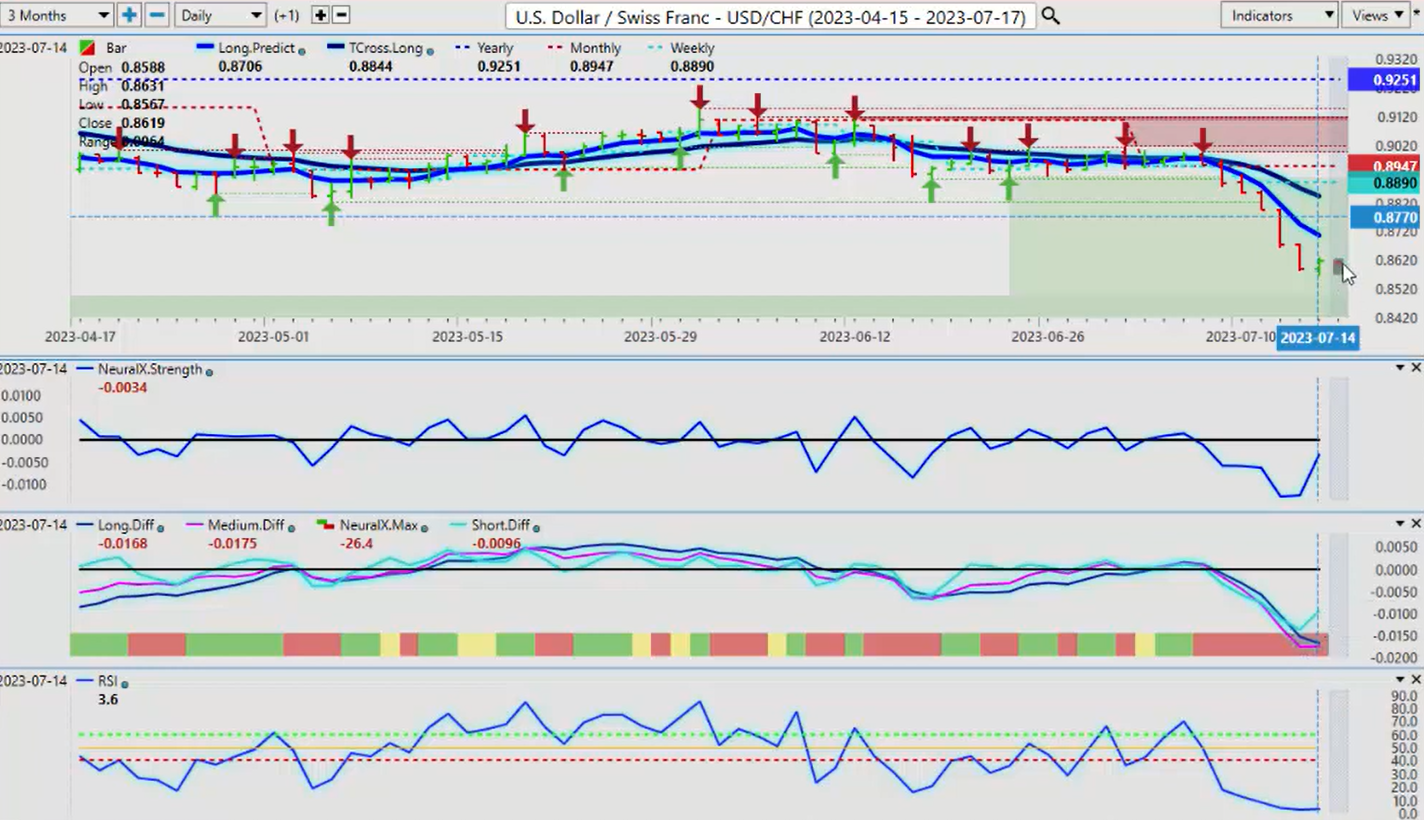The width and height of the screenshot is (1424, 820).
Task: Click the RSI value 3.6
Action: 108,699
